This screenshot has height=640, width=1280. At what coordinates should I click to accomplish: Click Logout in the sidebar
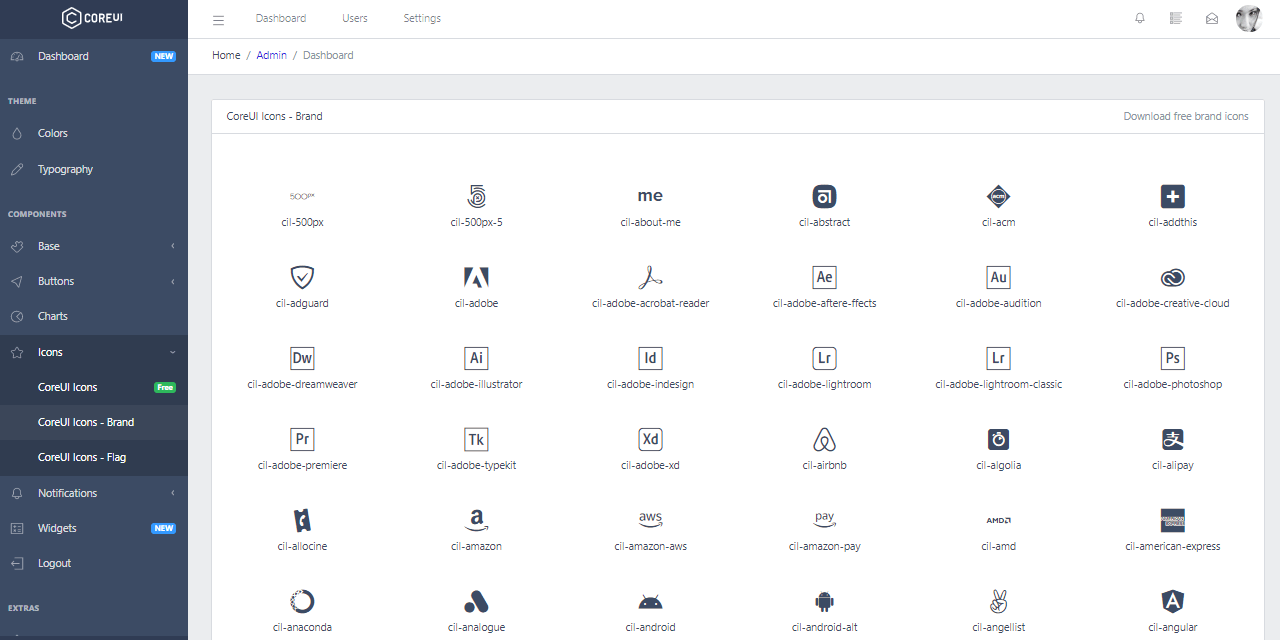tap(94, 563)
